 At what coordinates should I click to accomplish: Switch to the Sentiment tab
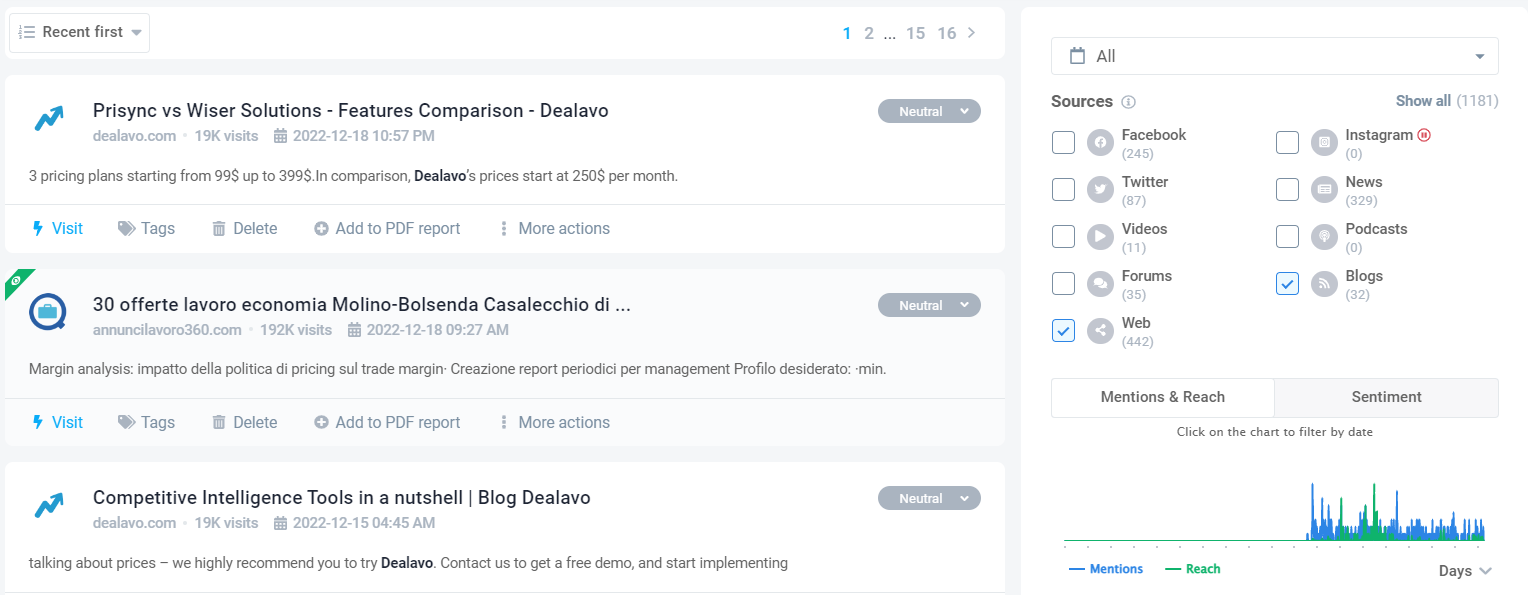1386,397
